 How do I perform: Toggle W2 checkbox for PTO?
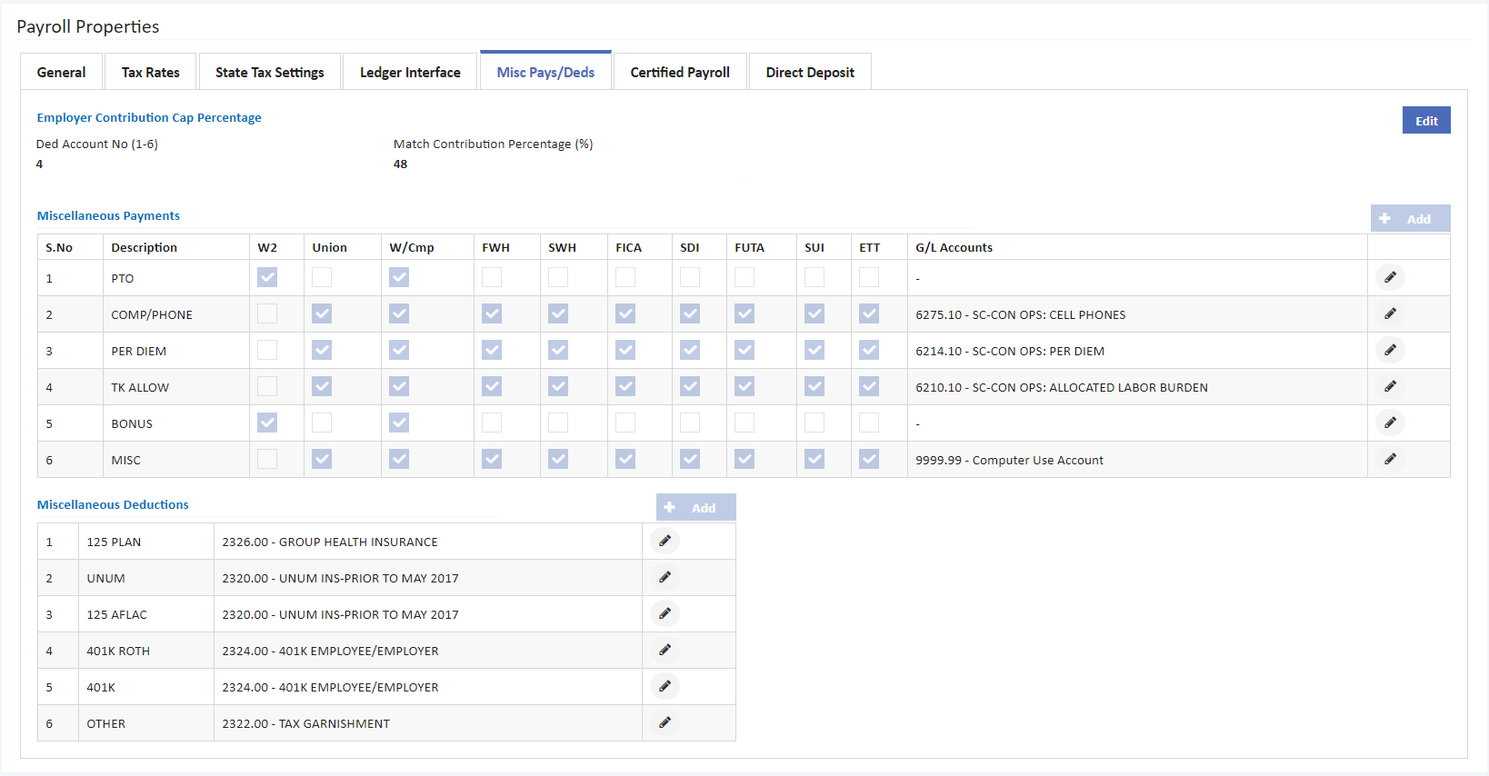(267, 278)
